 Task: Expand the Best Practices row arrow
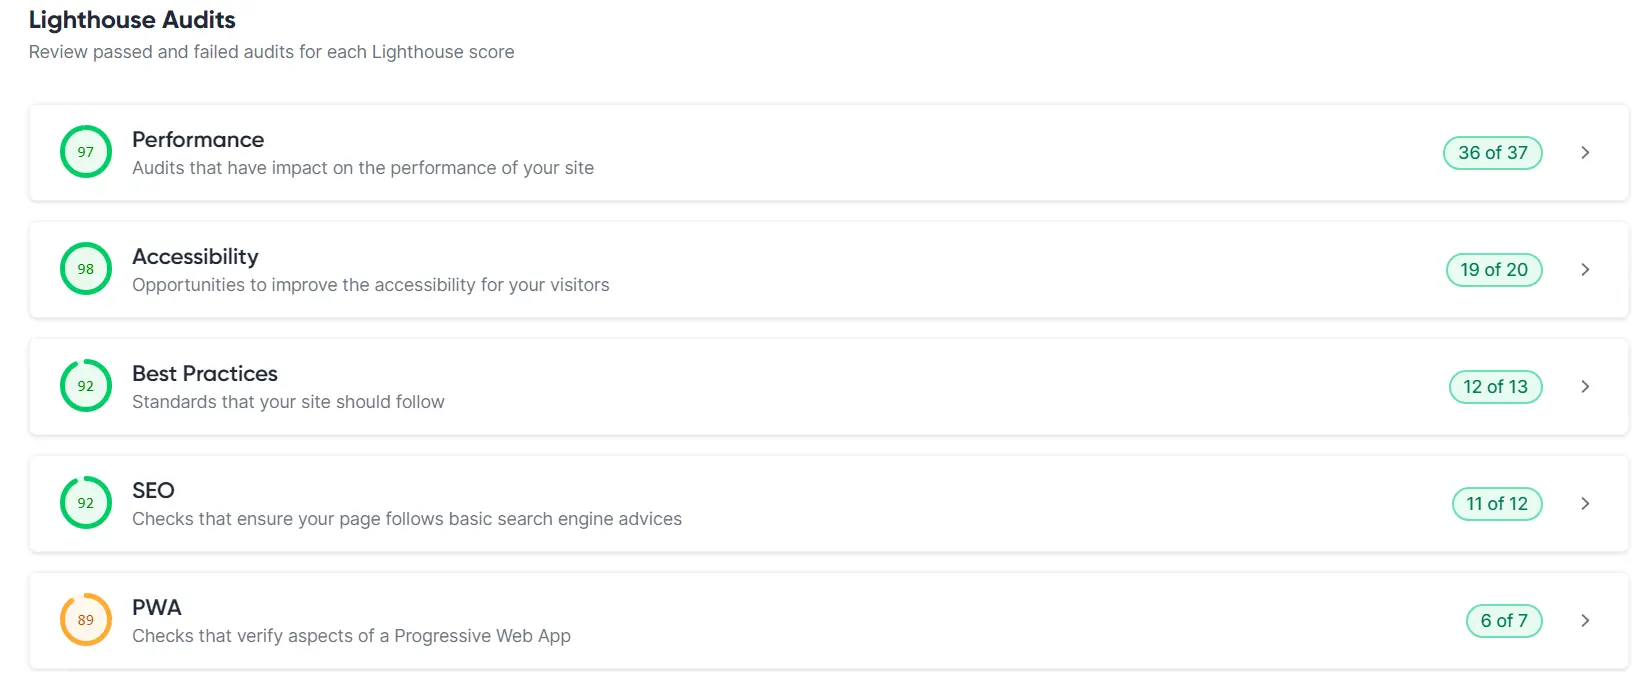pos(1585,387)
